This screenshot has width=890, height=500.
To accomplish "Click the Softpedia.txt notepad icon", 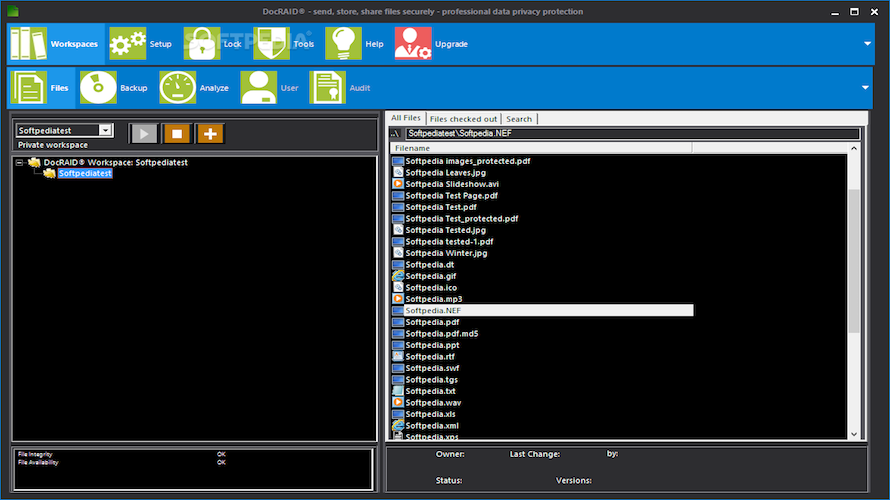I will click(x=398, y=391).
